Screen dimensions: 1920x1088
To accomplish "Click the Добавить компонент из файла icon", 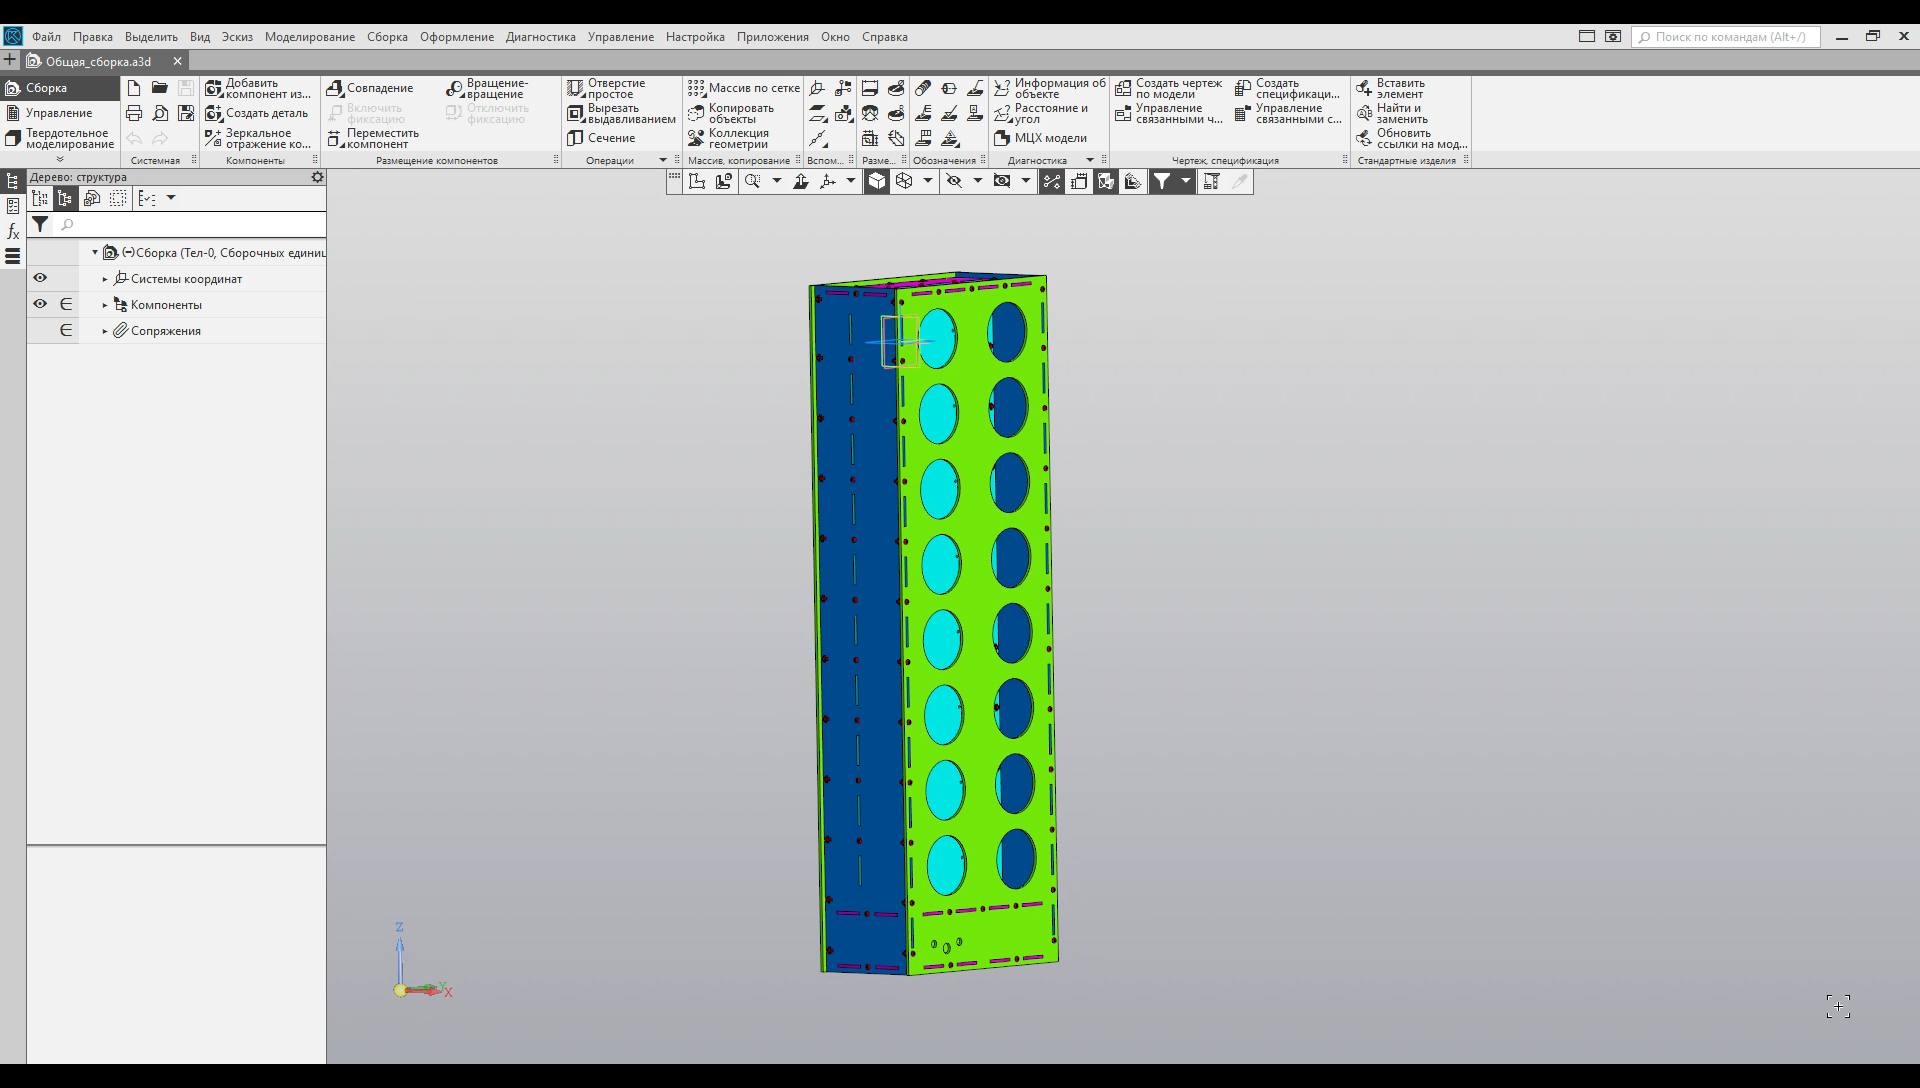I will point(213,88).
